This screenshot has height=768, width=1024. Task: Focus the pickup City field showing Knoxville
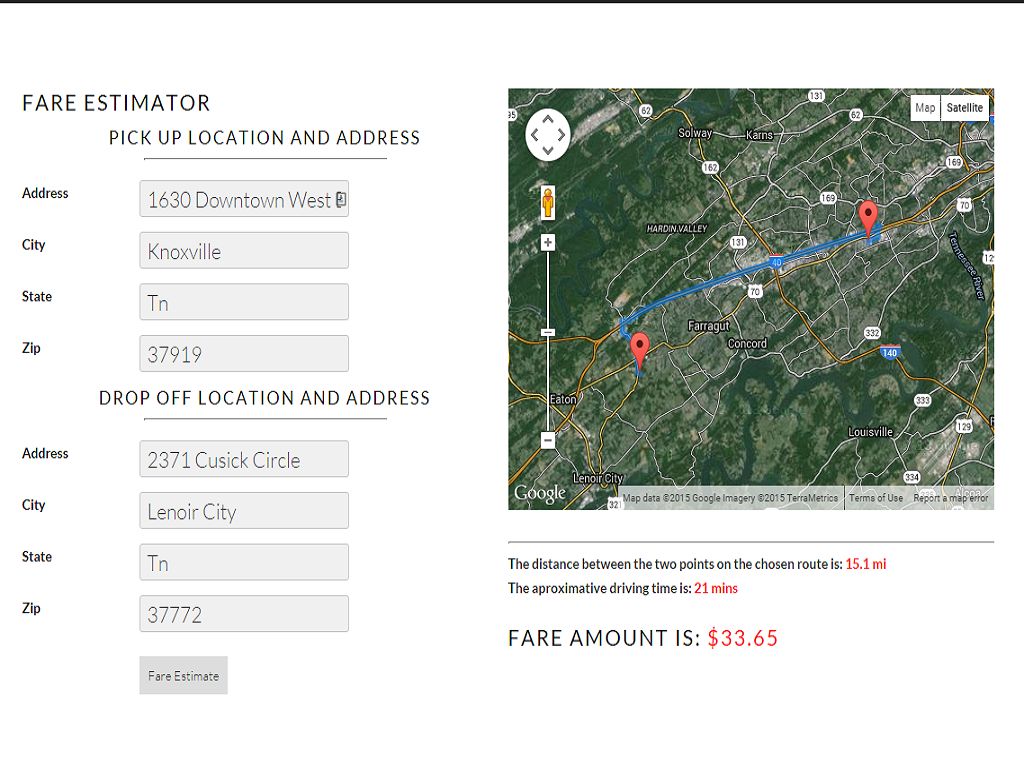click(244, 250)
